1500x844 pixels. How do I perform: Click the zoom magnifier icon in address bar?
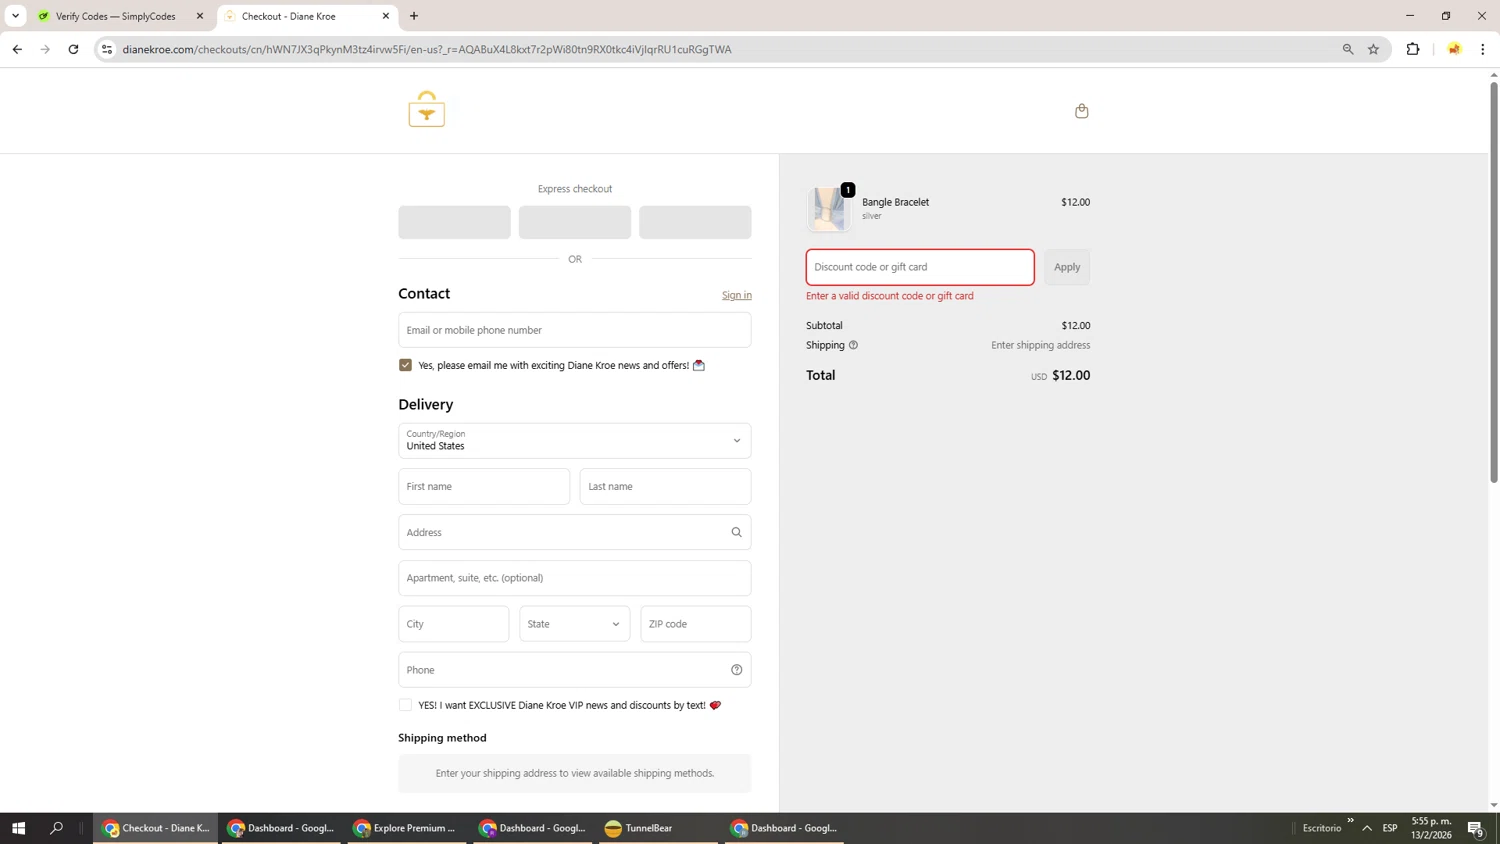click(1347, 49)
